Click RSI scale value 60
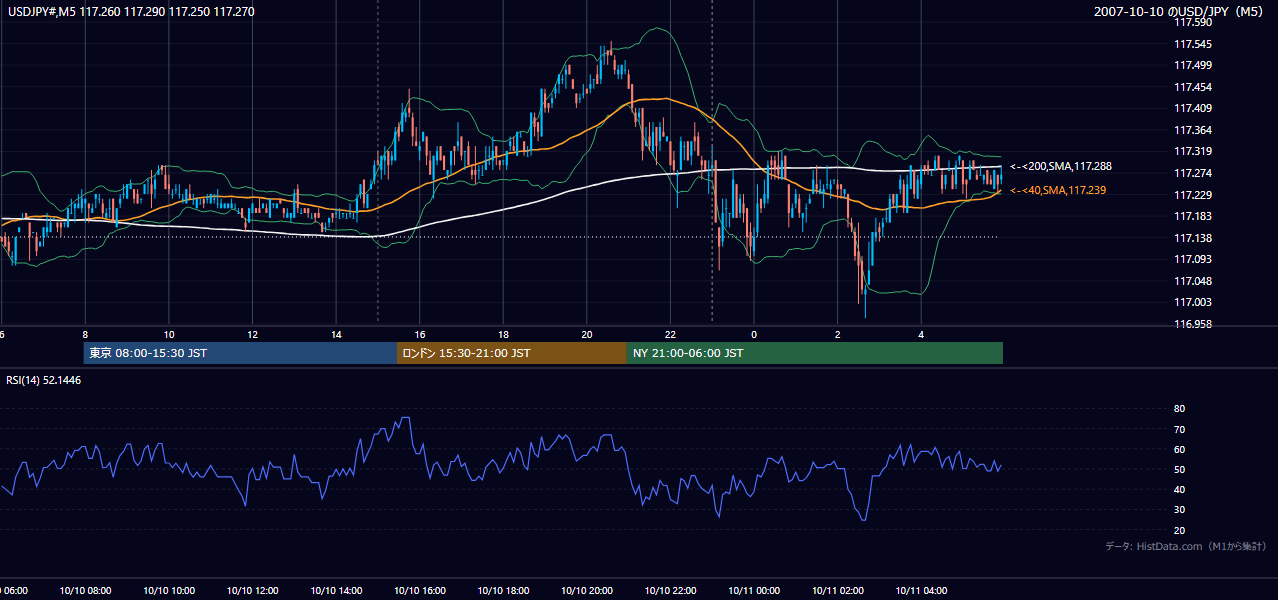The width and height of the screenshot is (1278, 600). 1180,449
